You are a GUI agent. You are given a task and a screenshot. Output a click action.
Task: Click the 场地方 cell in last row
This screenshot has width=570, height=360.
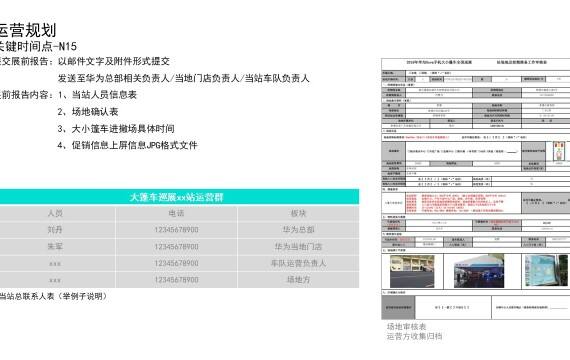pyautogui.click(x=298, y=280)
